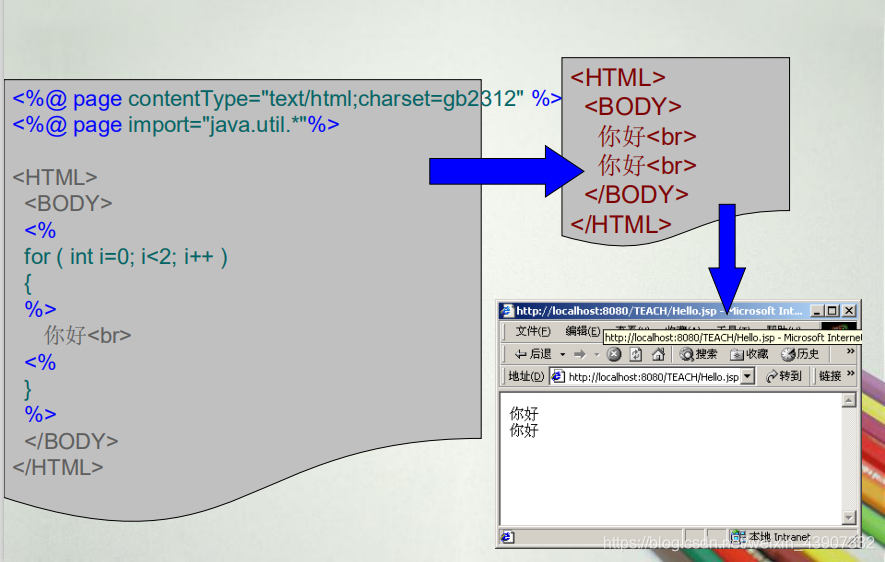
Task: Click the Home icon in the browser toolbar
Action: (x=658, y=354)
